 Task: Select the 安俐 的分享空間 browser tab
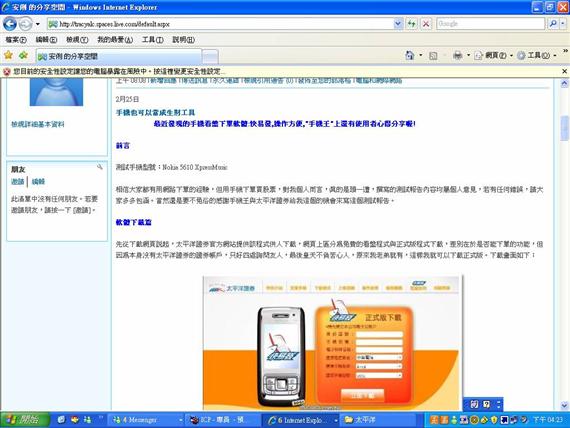coord(119,56)
